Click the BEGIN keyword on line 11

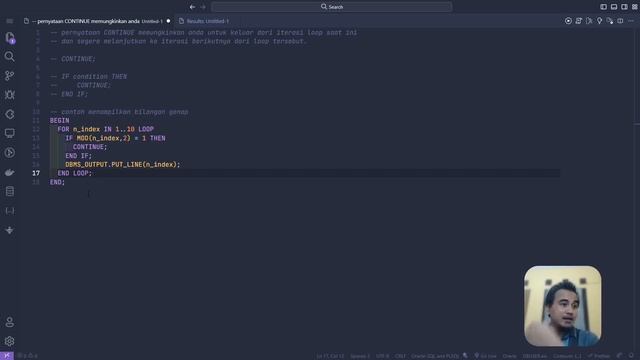tap(60, 120)
